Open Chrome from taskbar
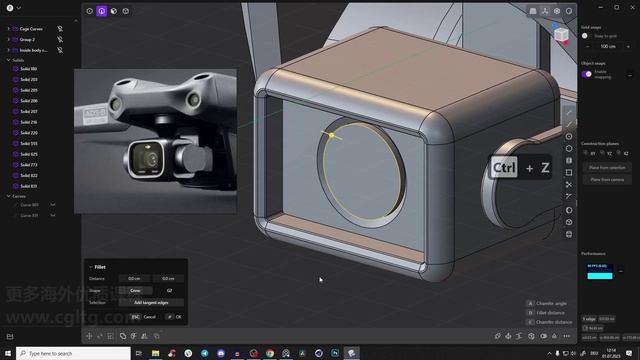The height and width of the screenshot is (360, 640). 270,353
